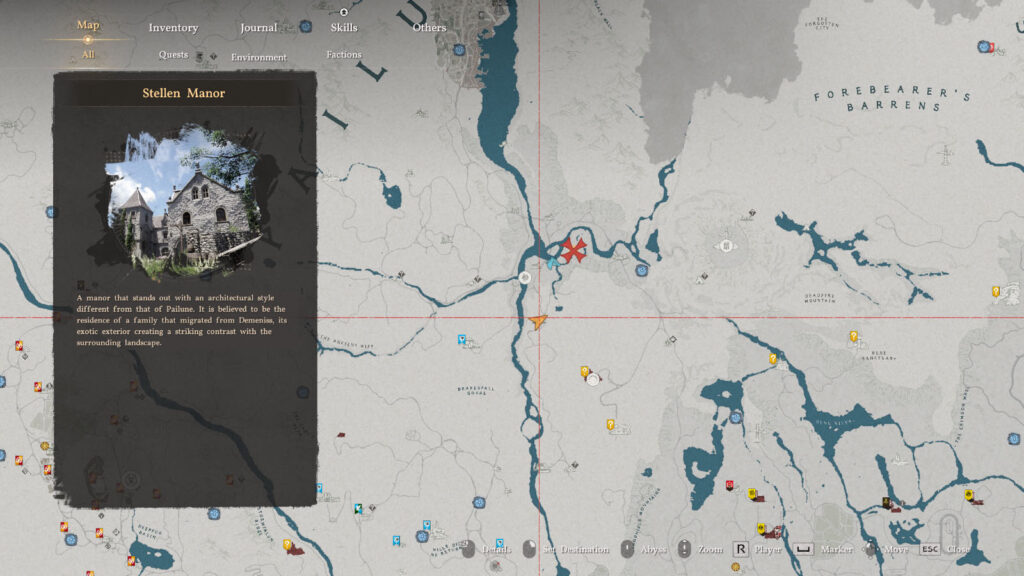Choose Set Destination at the bottom bar
This screenshot has width=1024, height=576.
pos(566,549)
